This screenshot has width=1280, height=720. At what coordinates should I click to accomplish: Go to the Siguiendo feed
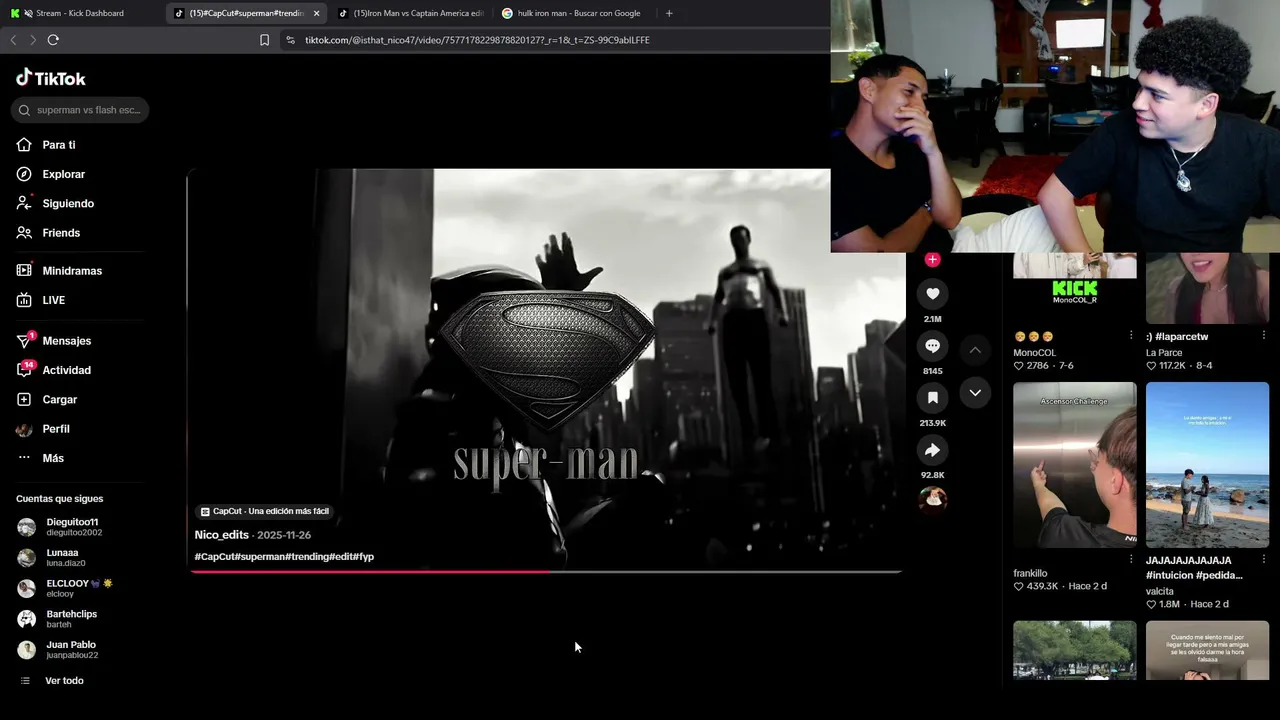(x=55, y=203)
